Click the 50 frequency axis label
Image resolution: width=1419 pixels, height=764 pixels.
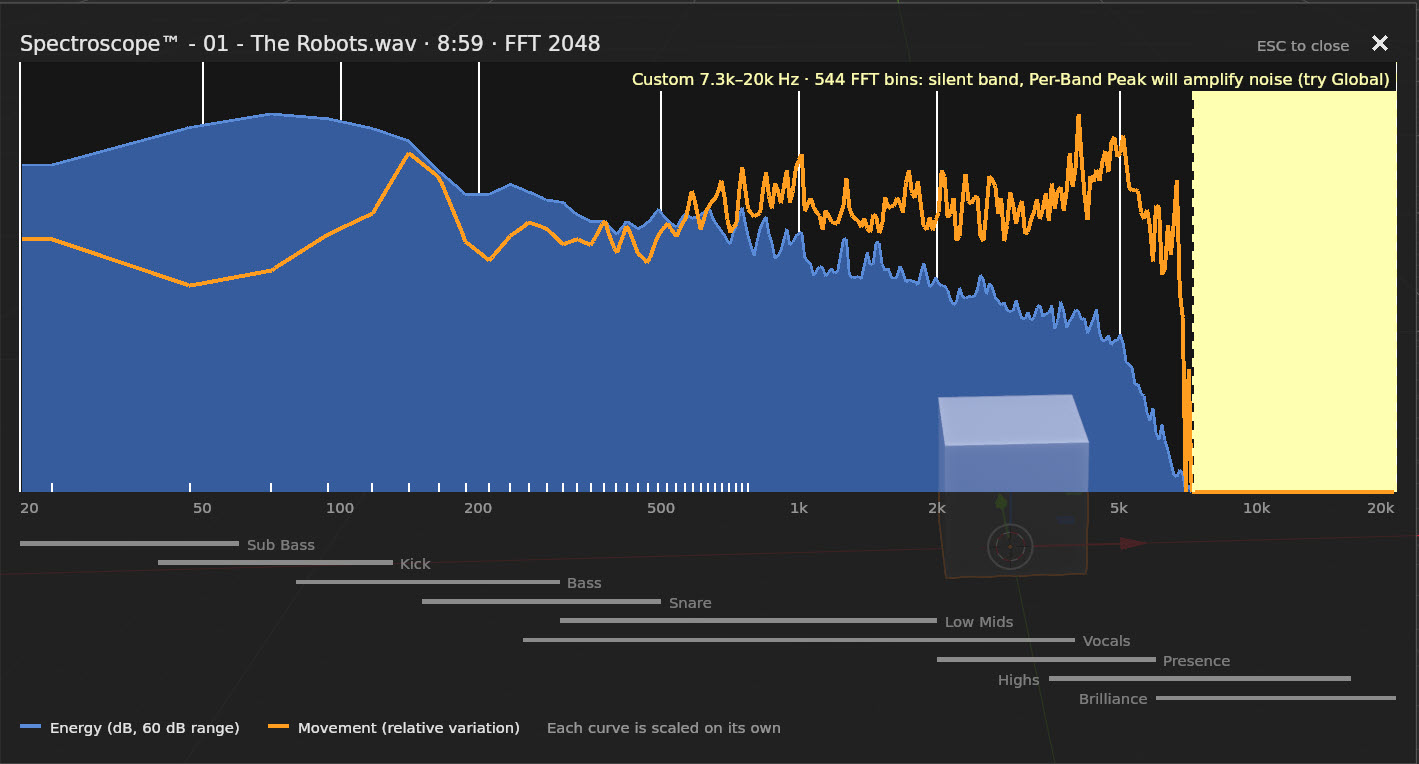point(202,508)
